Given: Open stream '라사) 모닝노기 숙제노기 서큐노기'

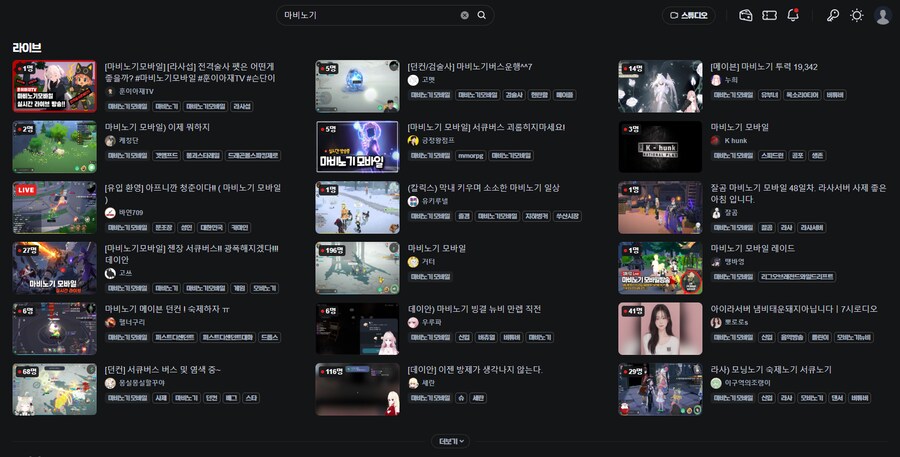Looking at the screenshot, I should (771, 369).
